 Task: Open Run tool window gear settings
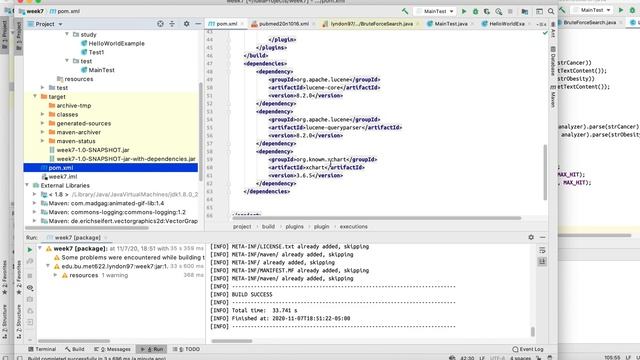[x=531, y=237]
